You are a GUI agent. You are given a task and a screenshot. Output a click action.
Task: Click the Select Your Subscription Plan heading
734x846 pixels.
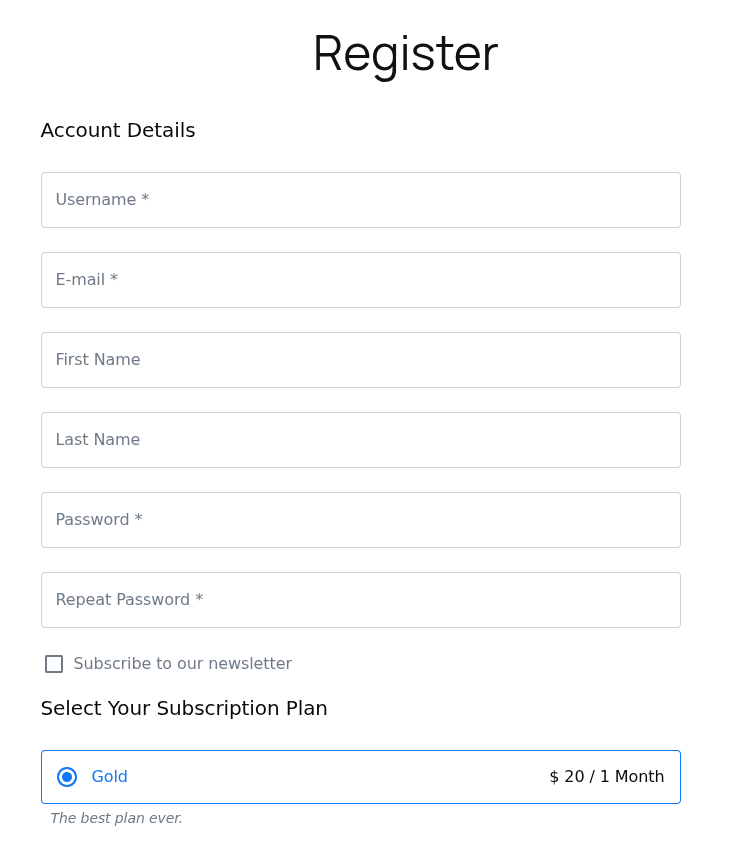184,708
